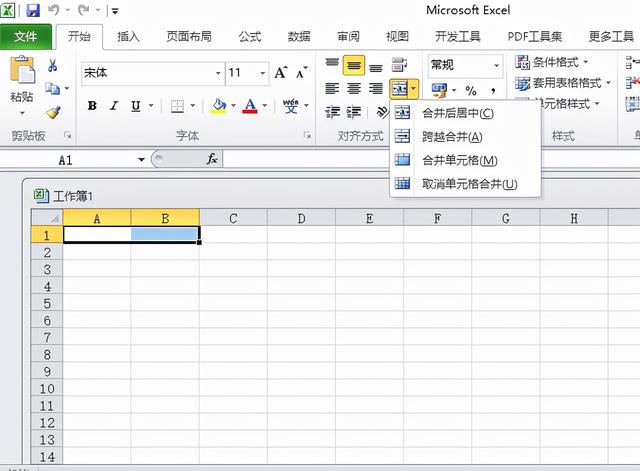
Task: Open 条件格式 conditional formatting
Action: (551, 62)
